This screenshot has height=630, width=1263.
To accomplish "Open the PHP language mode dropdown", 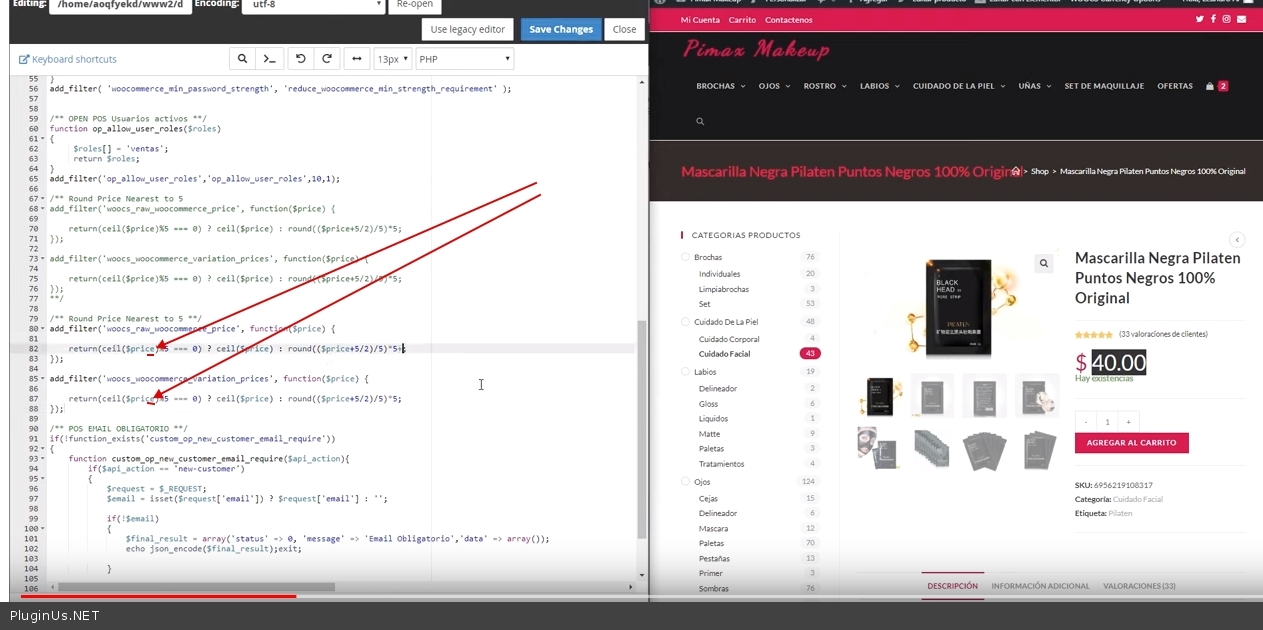I will [465, 59].
